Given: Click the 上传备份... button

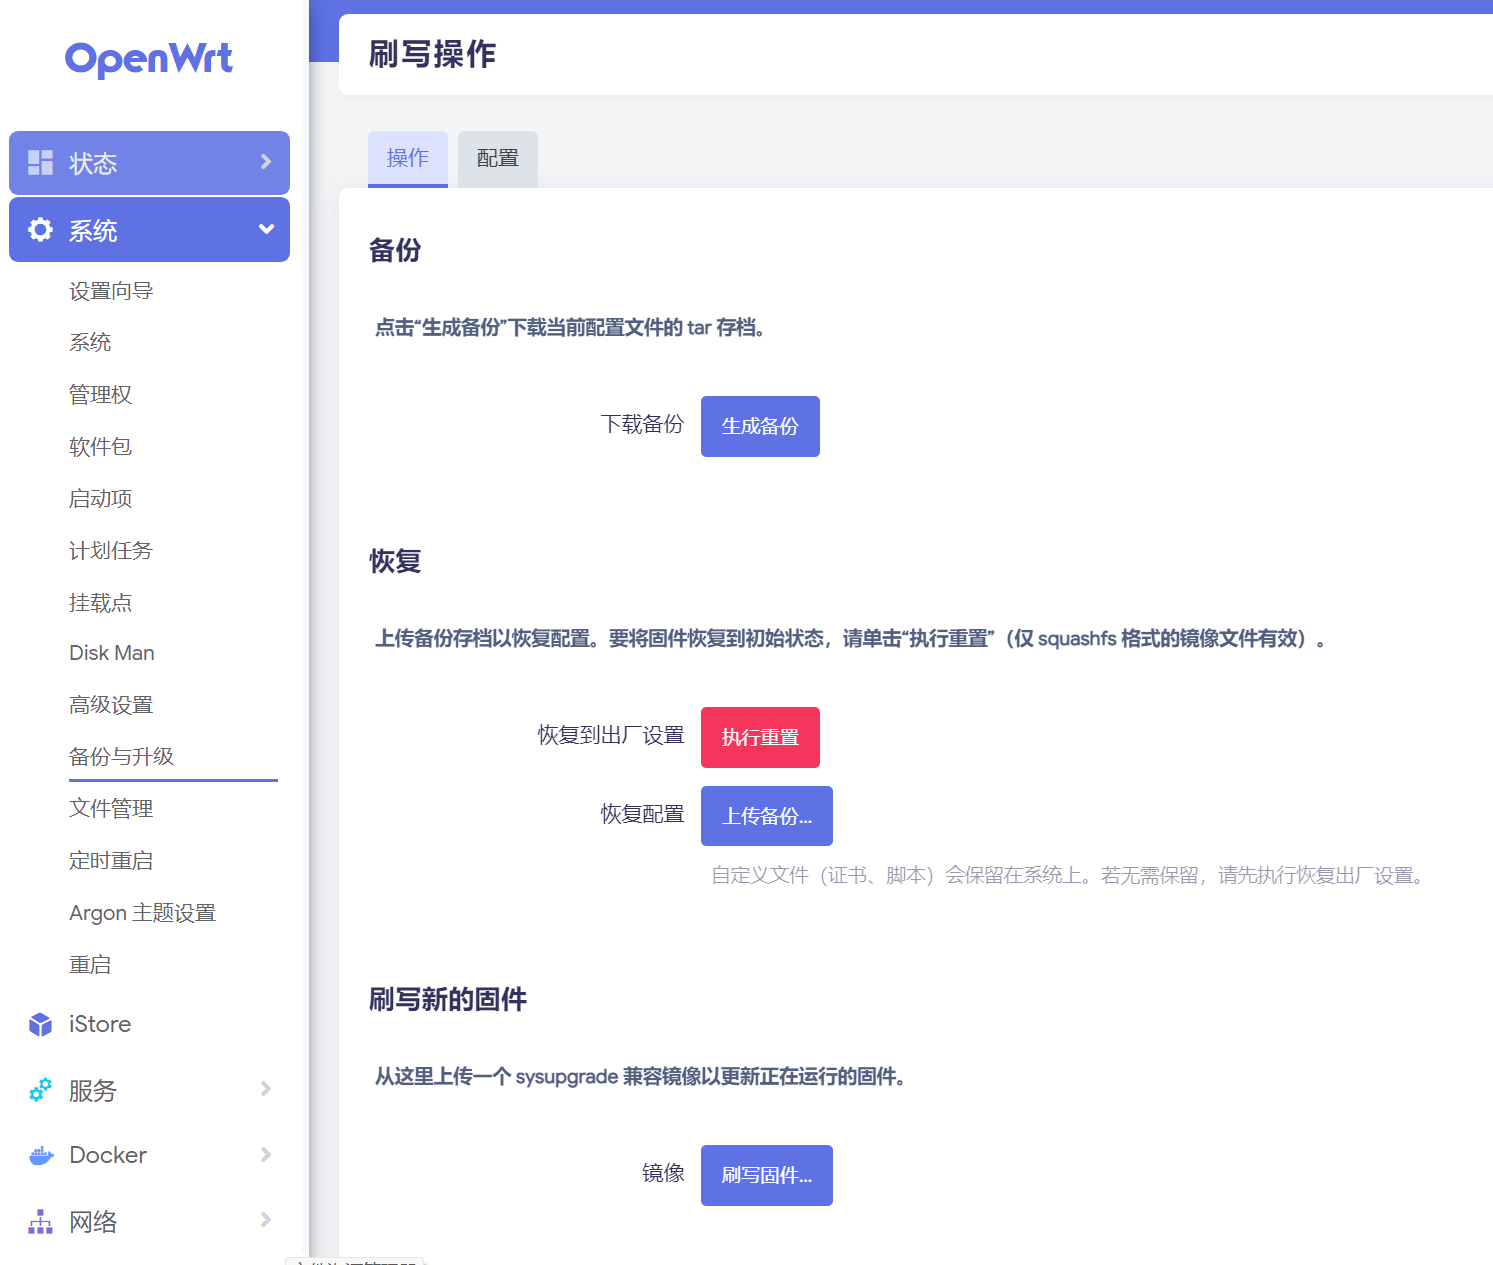Looking at the screenshot, I should click(767, 816).
